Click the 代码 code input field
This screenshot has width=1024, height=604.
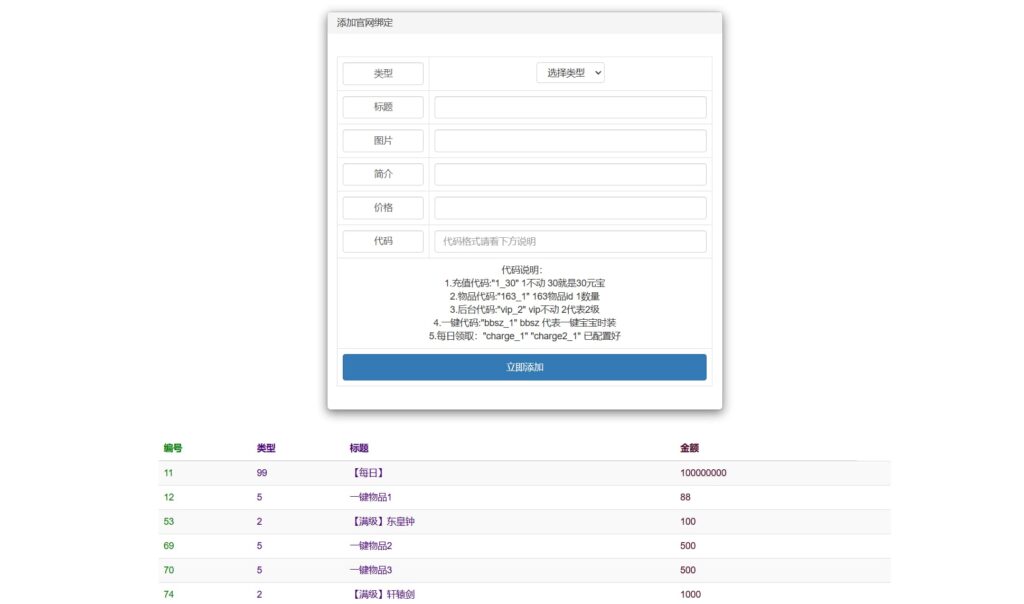click(x=570, y=241)
